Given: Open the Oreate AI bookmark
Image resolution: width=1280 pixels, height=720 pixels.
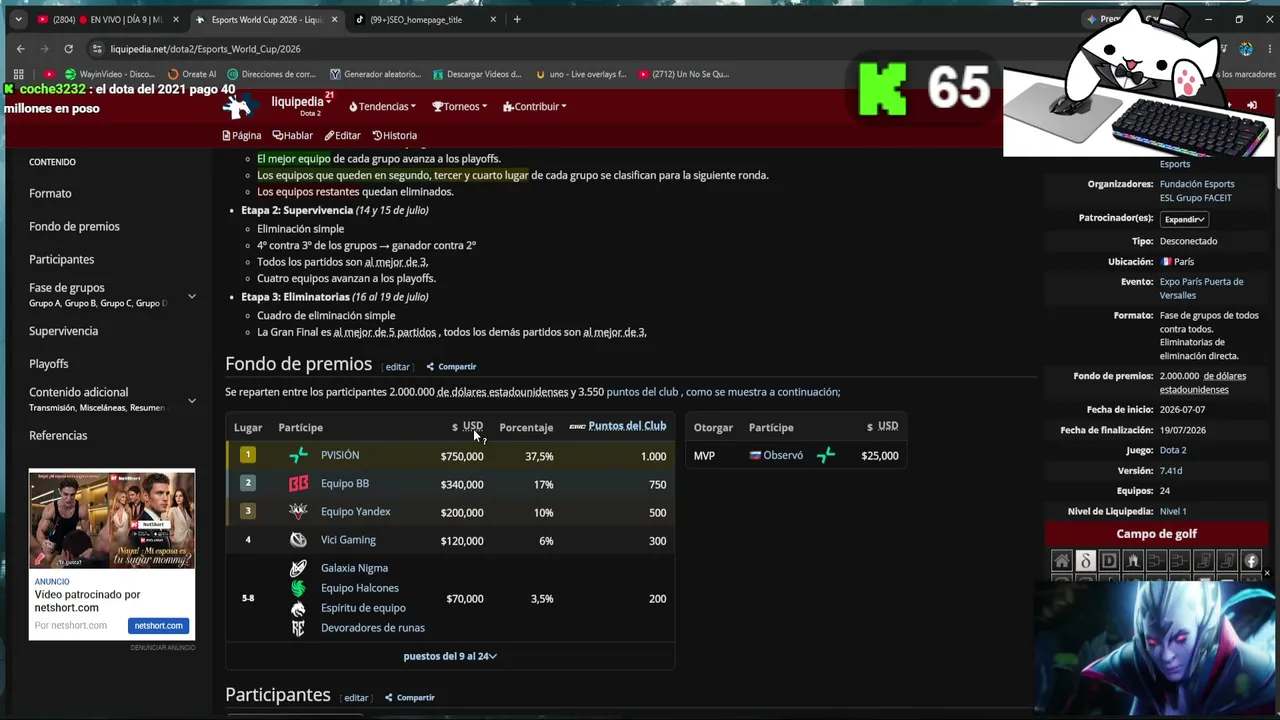Looking at the screenshot, I should pyautogui.click(x=192, y=74).
